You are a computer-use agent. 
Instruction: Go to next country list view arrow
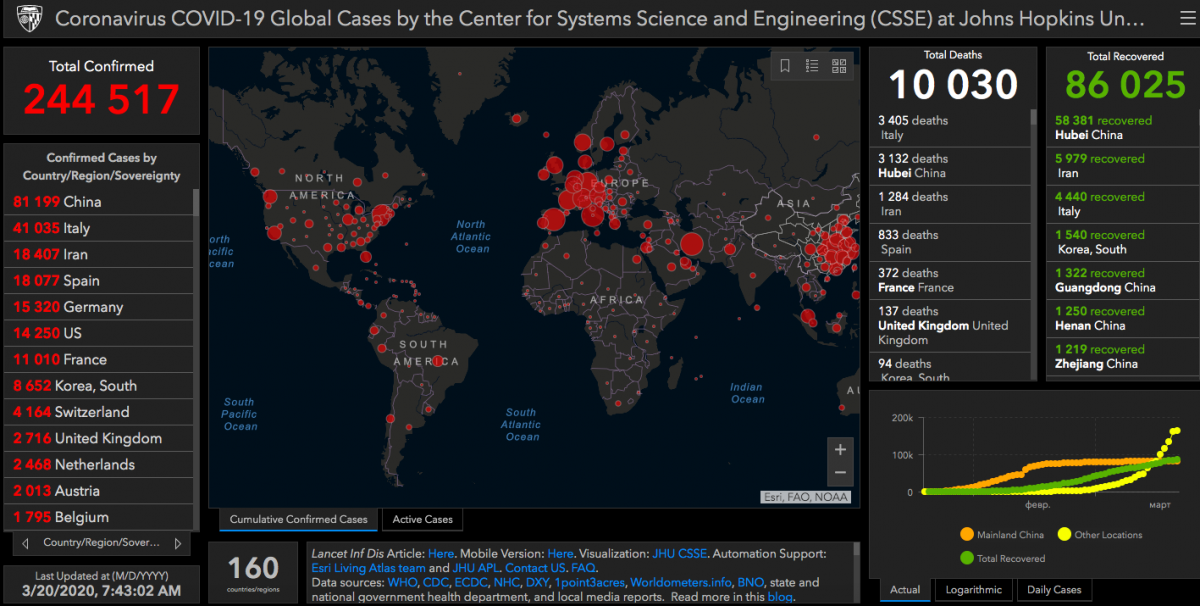click(x=178, y=543)
